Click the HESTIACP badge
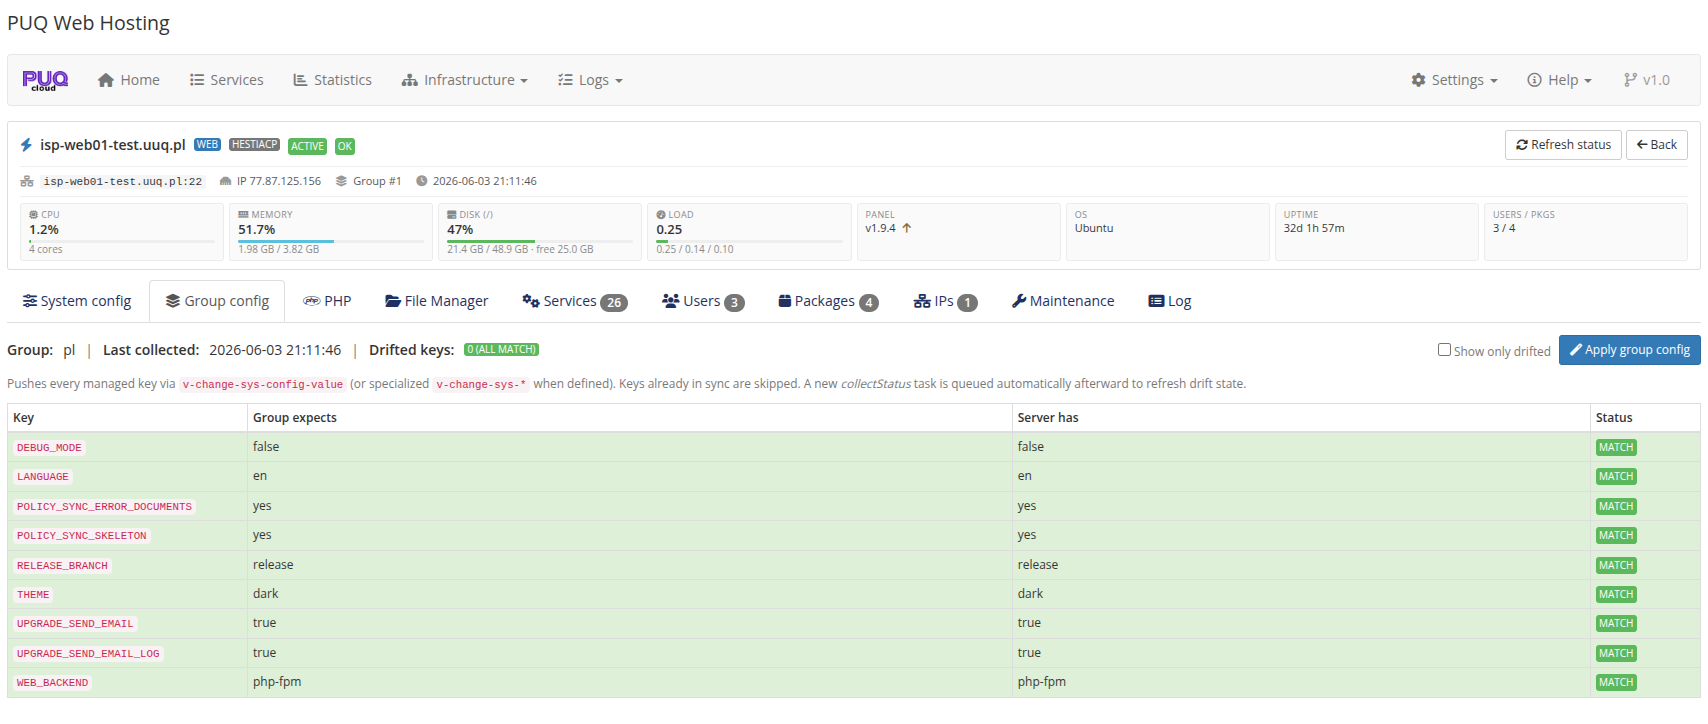This screenshot has width=1708, height=724. tap(254, 145)
